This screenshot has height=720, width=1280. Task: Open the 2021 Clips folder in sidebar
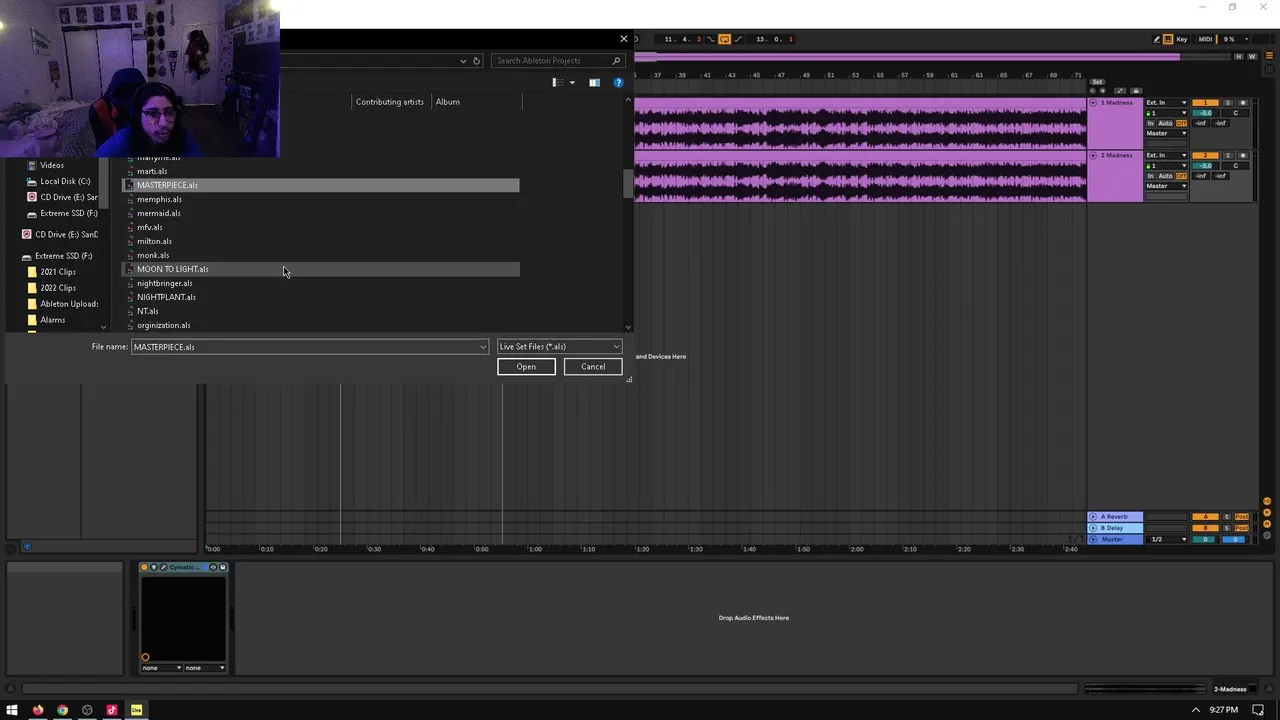pos(58,272)
